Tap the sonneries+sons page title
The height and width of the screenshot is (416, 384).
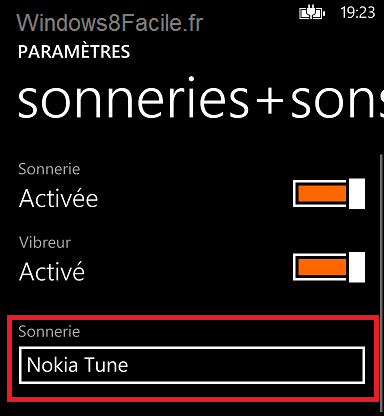tap(201, 100)
